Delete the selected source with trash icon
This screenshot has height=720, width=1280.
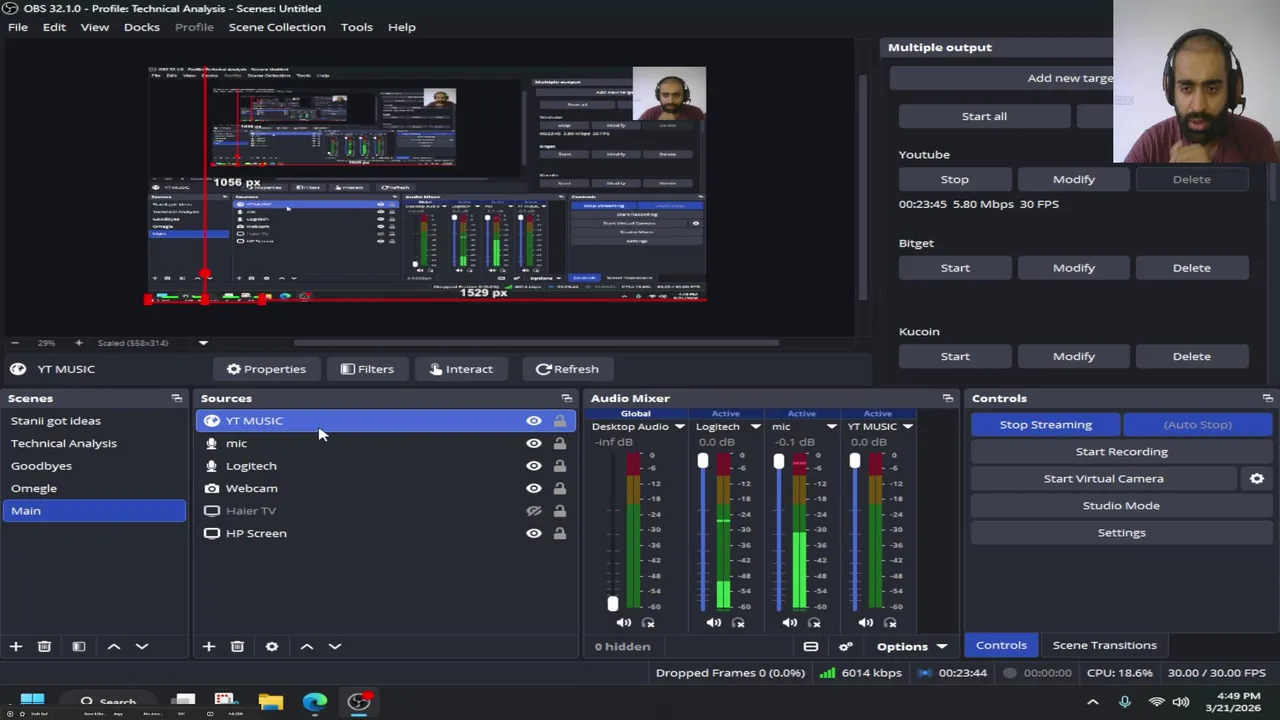(237, 647)
